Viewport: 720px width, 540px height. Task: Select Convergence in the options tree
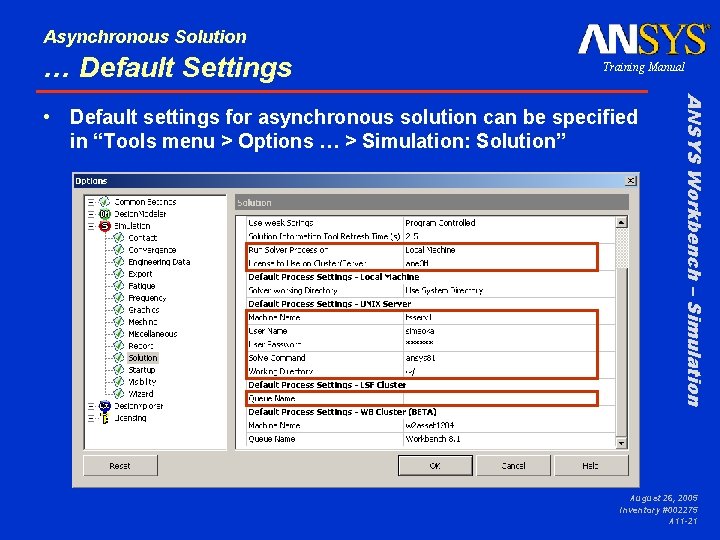click(152, 250)
